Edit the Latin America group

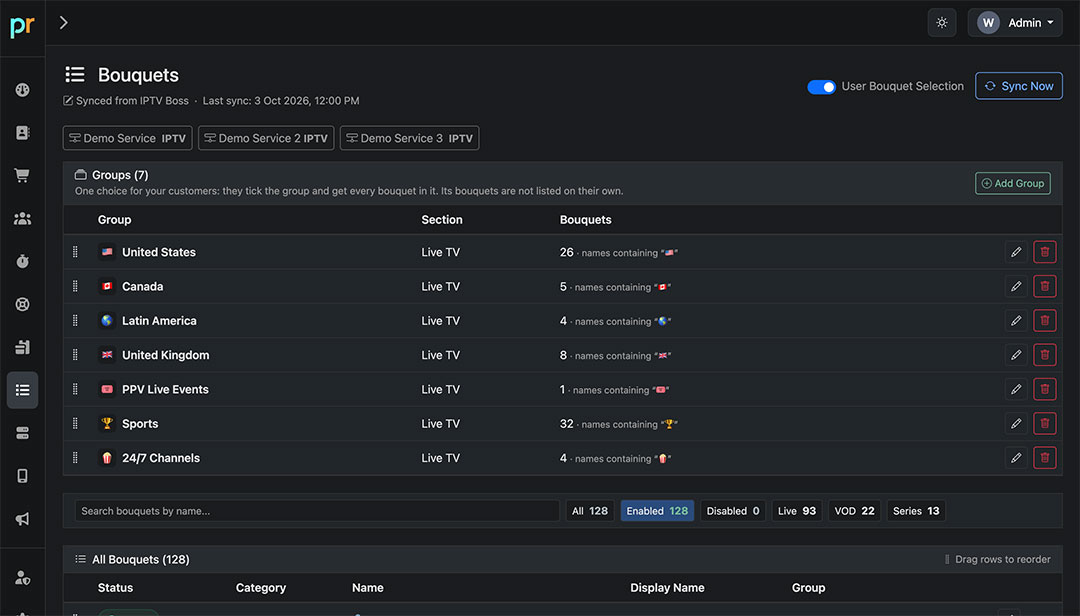(x=1016, y=320)
